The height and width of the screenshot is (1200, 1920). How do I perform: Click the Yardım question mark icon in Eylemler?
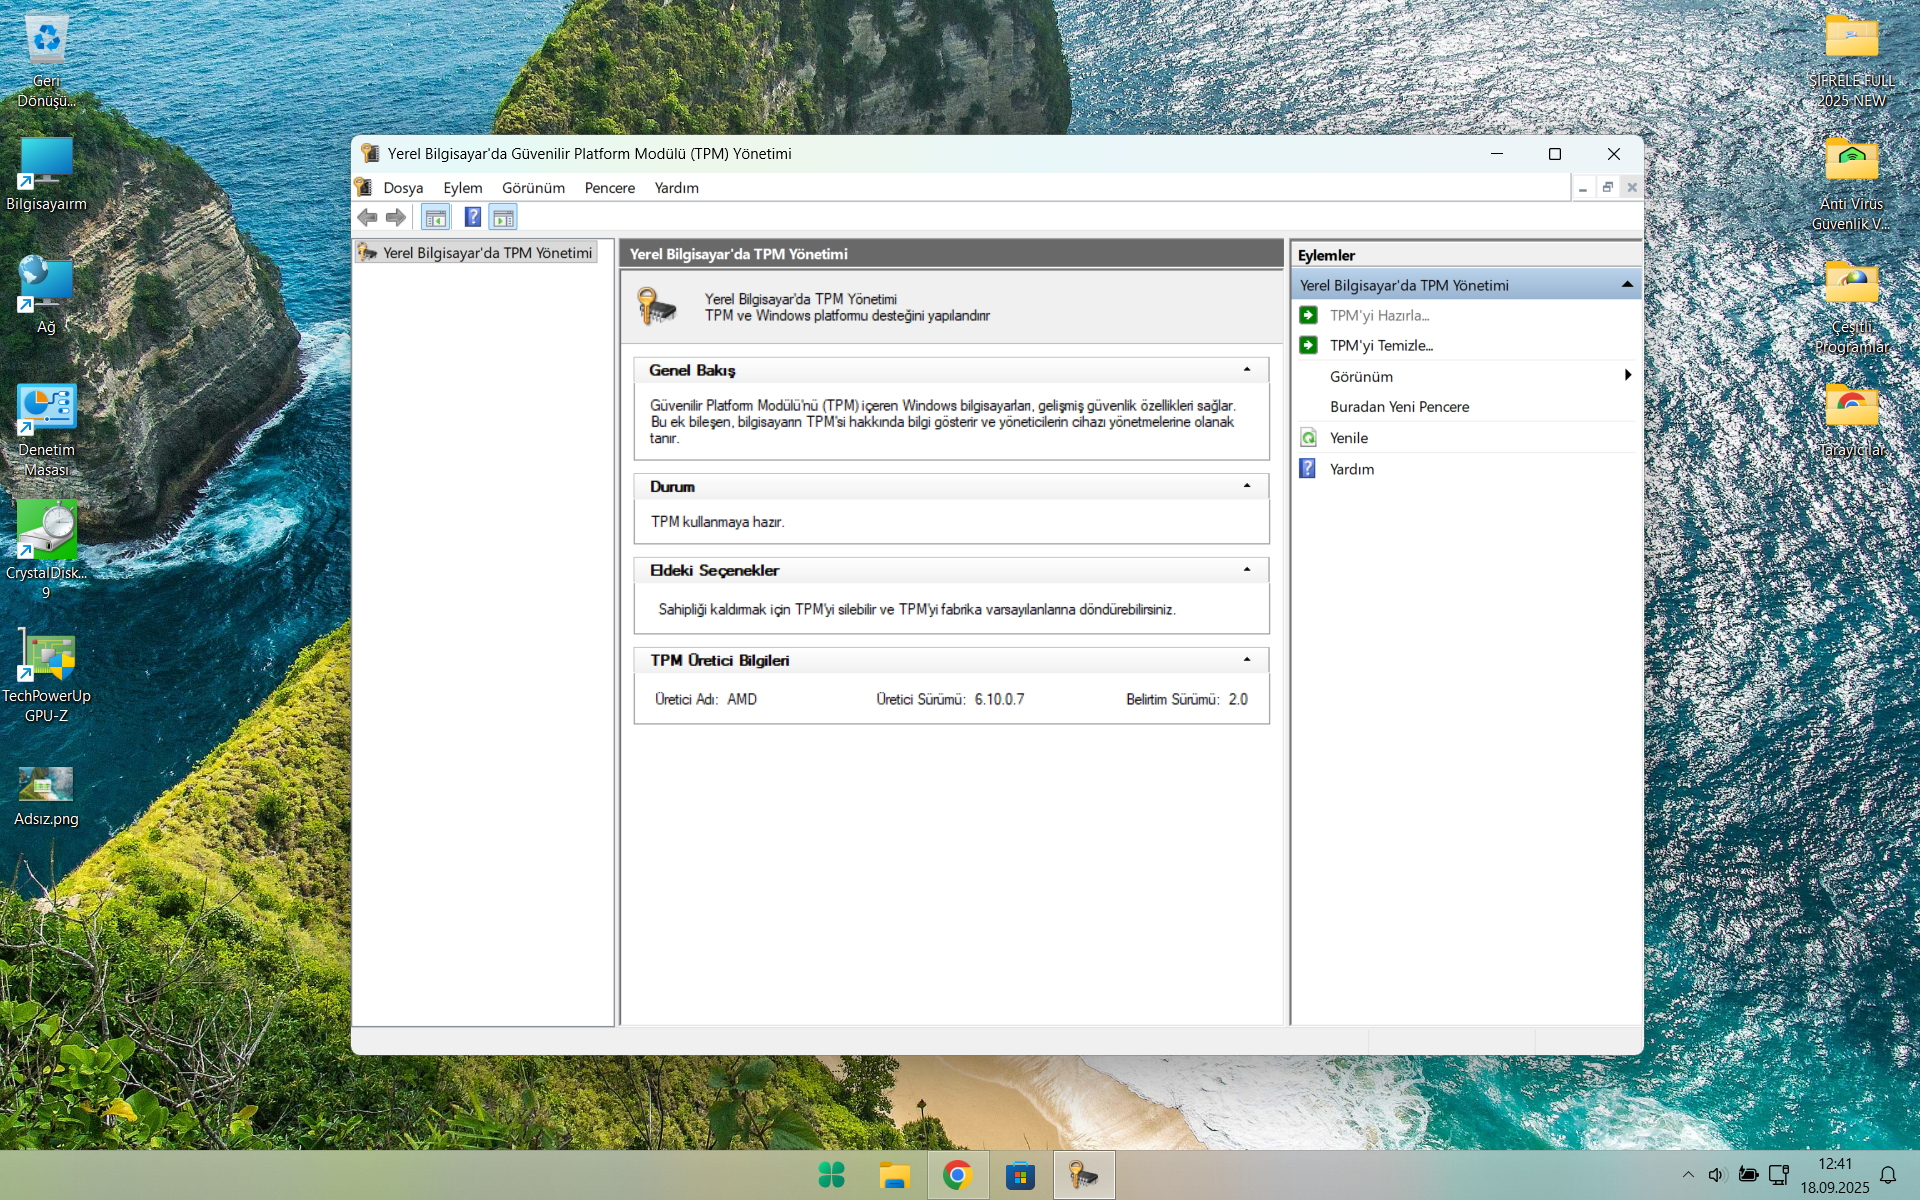(x=1308, y=468)
